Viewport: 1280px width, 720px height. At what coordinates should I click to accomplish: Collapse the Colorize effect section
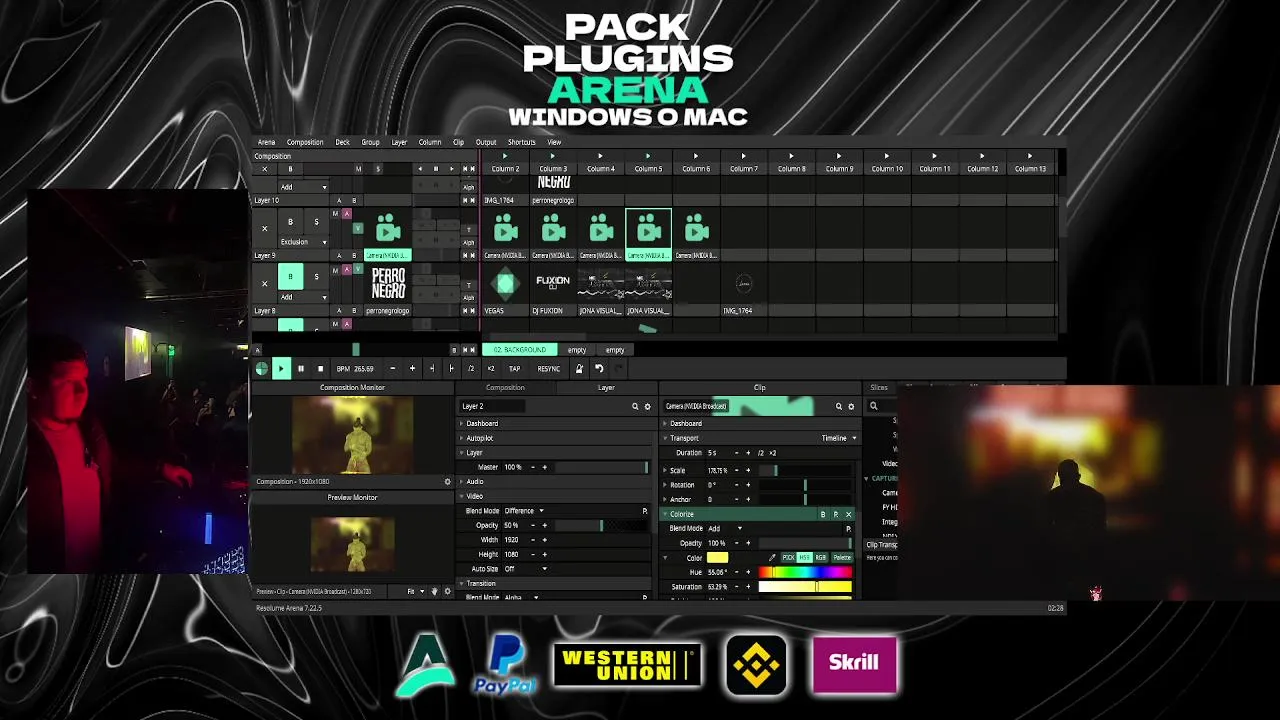click(x=666, y=514)
